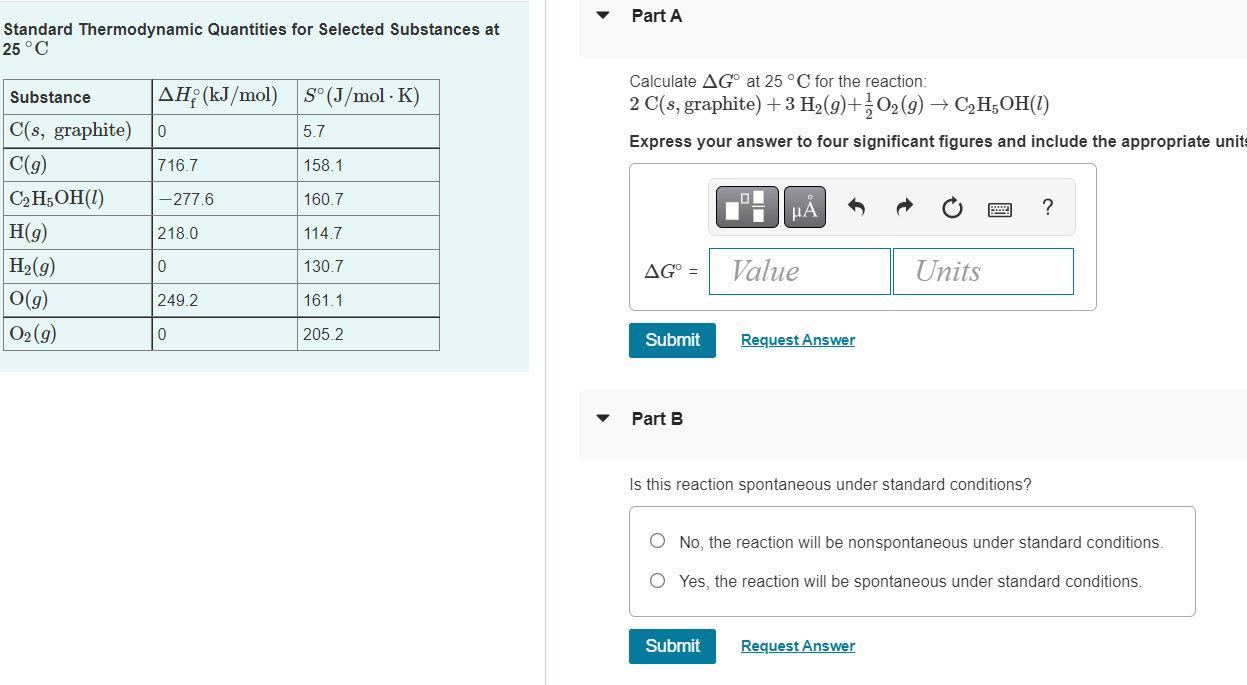Click the Help question mark icon
1247x685 pixels.
point(1047,207)
